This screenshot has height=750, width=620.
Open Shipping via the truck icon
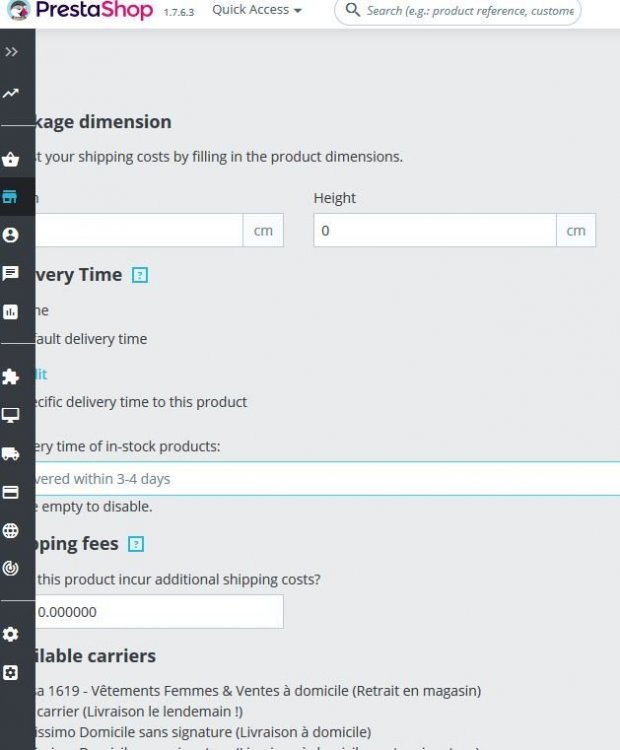11,453
